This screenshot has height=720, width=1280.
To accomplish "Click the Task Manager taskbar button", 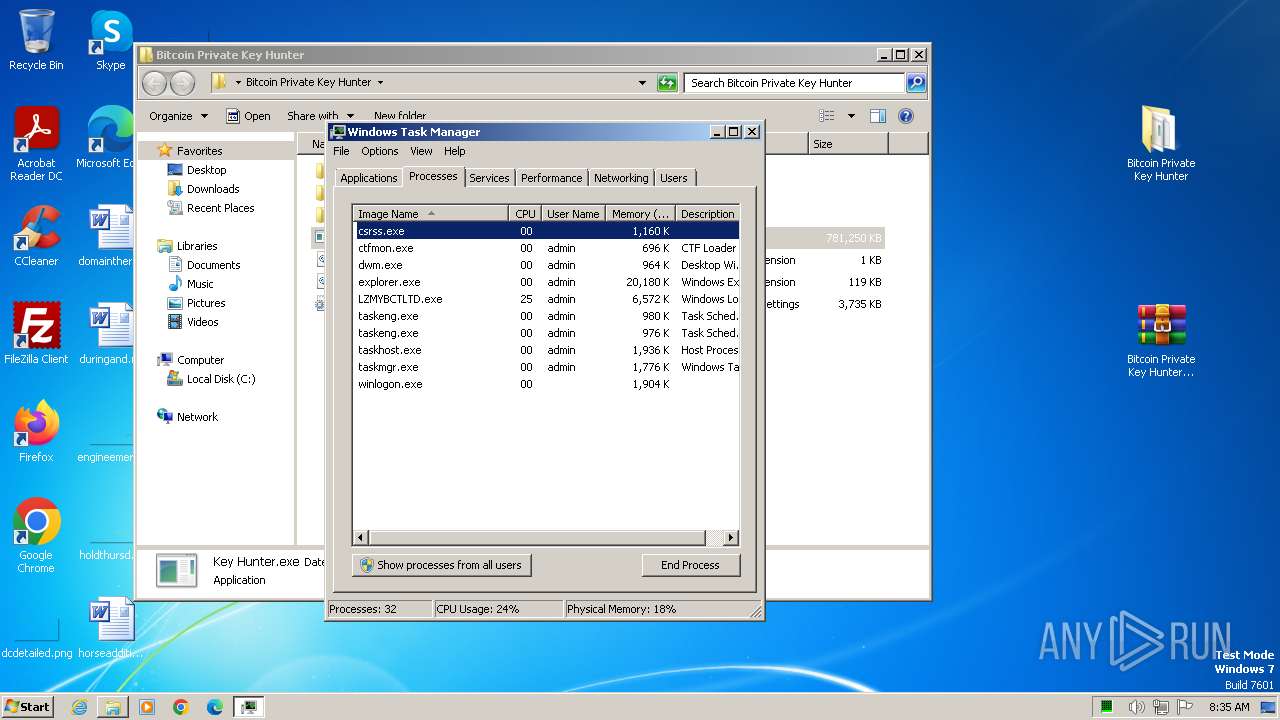I will pyautogui.click(x=249, y=707).
